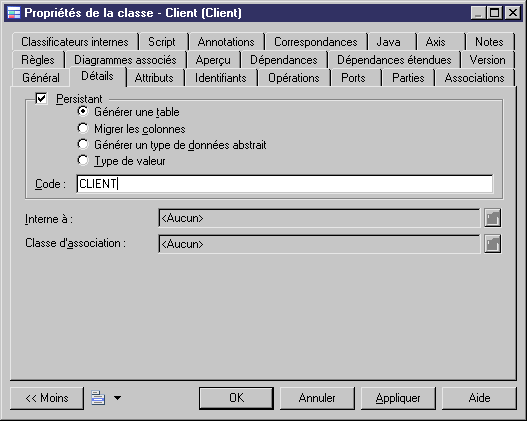Expand the dropdown arrow next to Moins

[117, 398]
